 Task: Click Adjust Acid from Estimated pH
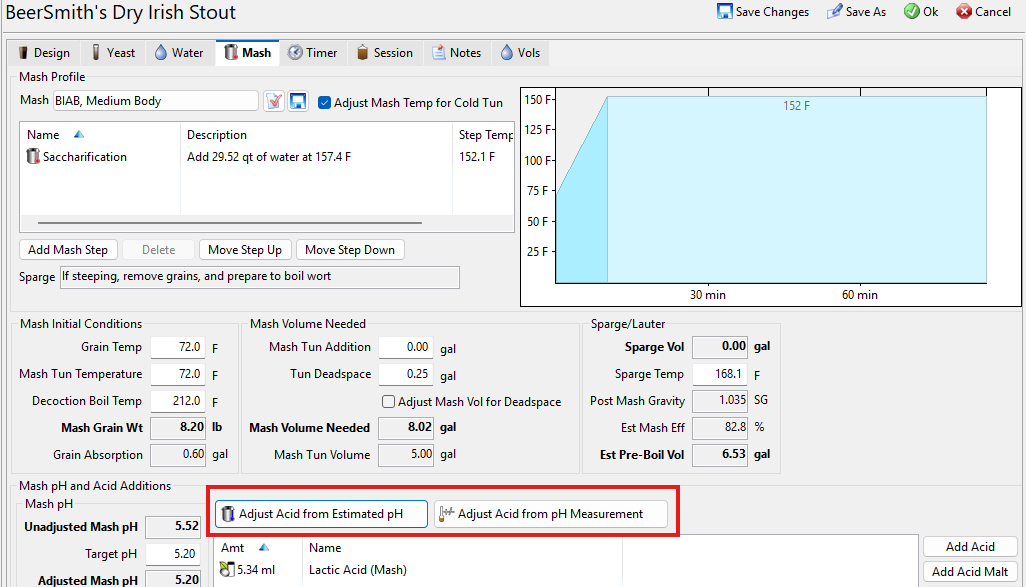click(320, 514)
